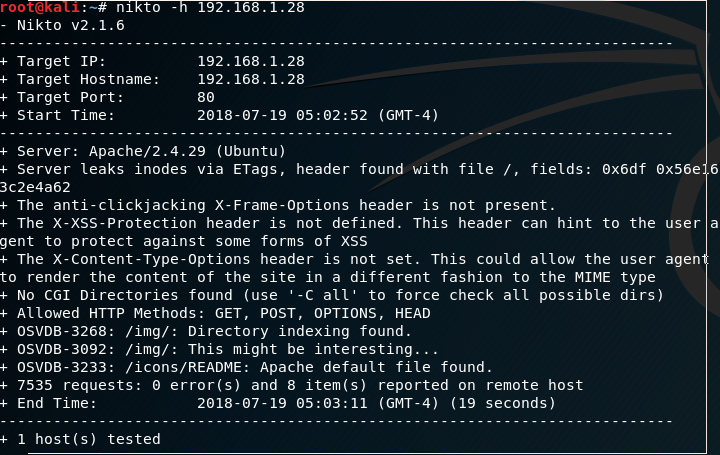The image size is (720, 455).
Task: Click the End Time timestamp line
Action: click(278, 403)
